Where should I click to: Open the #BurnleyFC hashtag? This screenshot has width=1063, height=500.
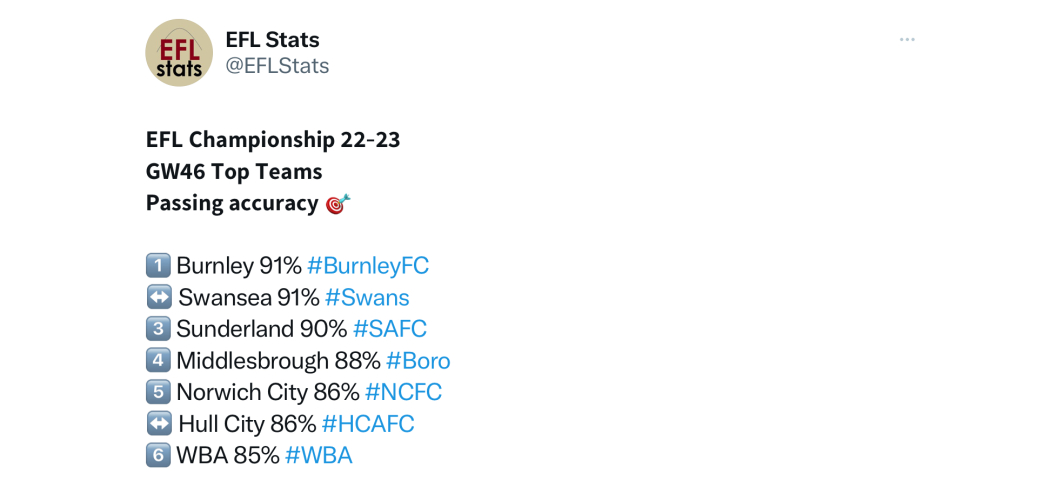(x=367, y=266)
